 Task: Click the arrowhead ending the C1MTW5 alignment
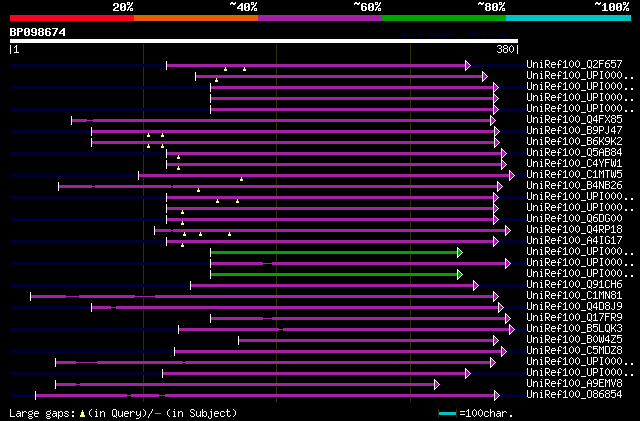click(x=512, y=176)
